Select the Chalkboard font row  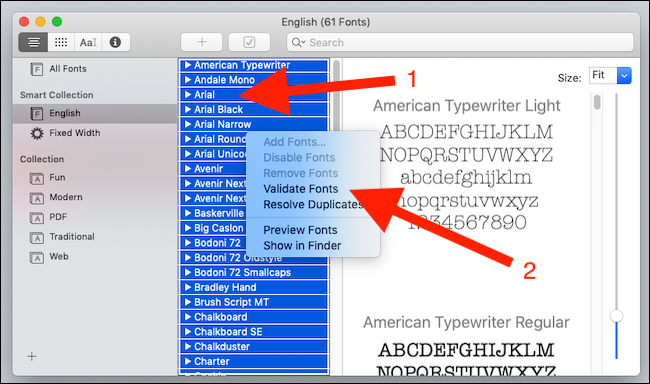click(254, 317)
